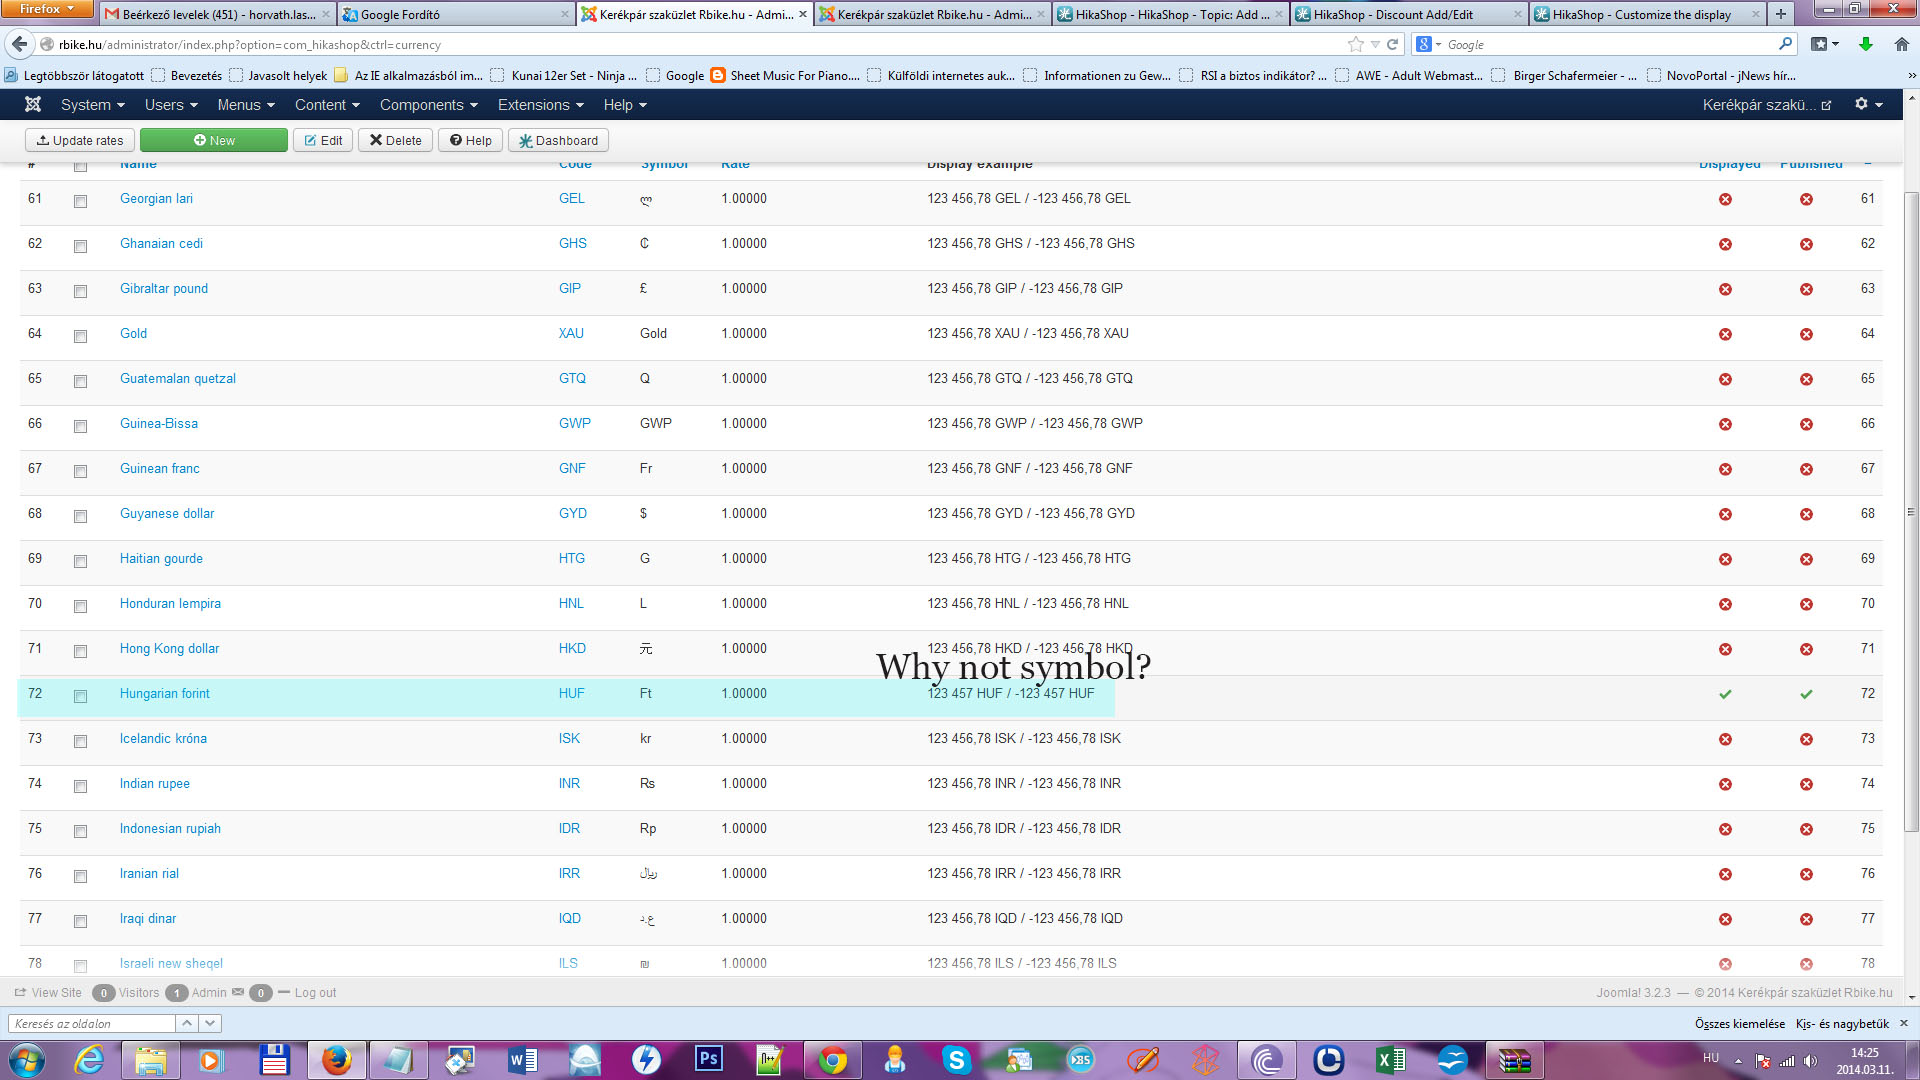
Task: Check the Hong Kong dollar row checkbox
Action: click(x=80, y=651)
